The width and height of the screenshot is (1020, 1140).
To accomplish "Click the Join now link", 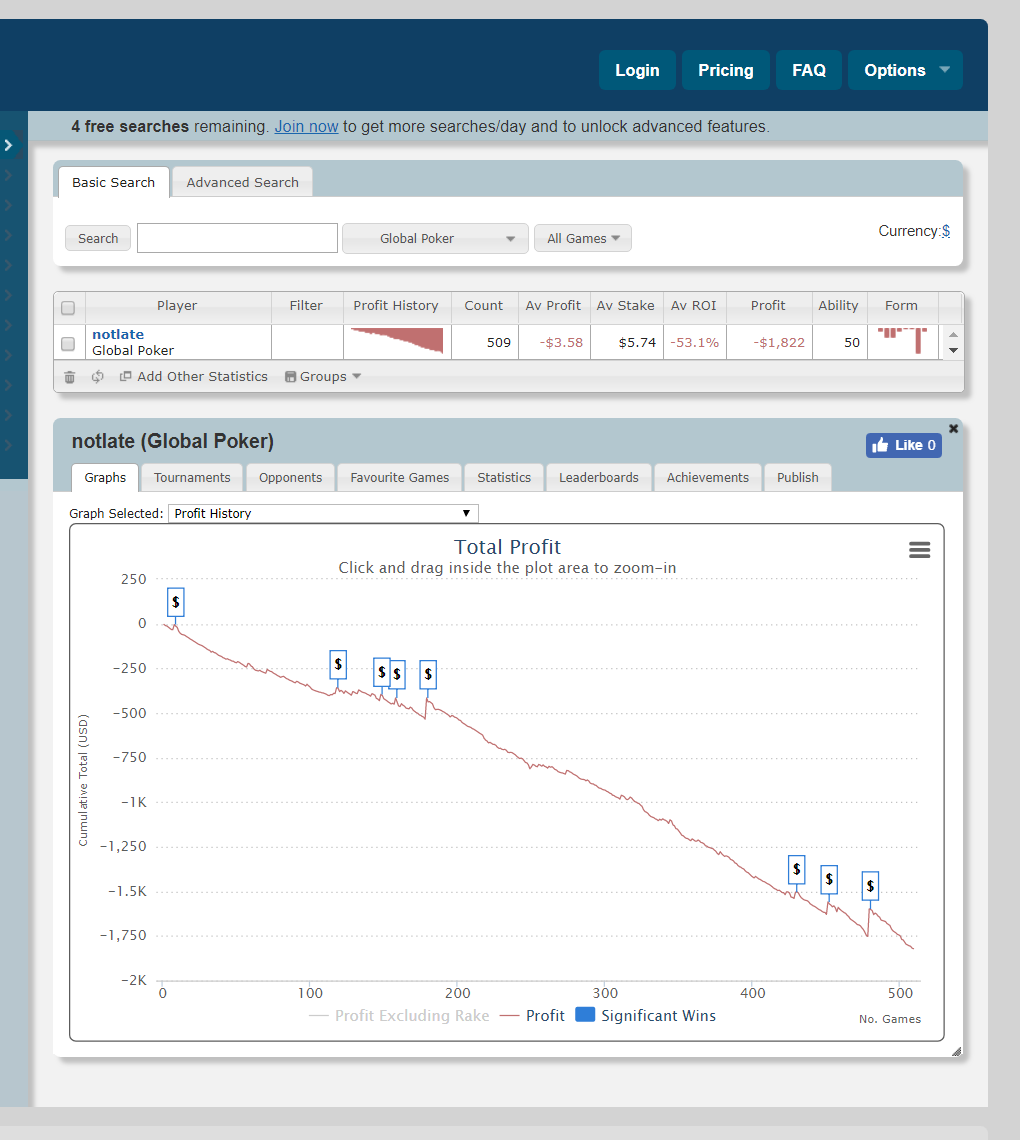I will pos(306,127).
